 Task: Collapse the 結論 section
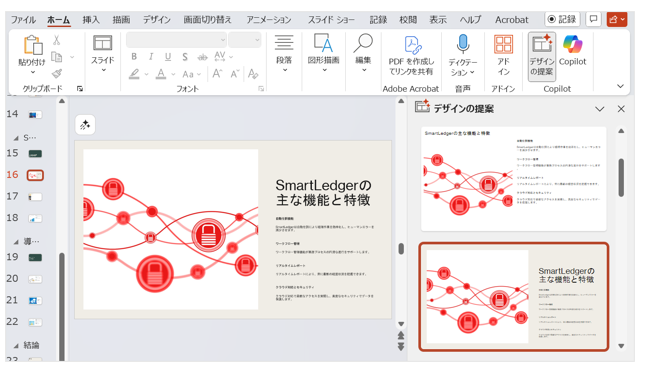(x=16, y=346)
